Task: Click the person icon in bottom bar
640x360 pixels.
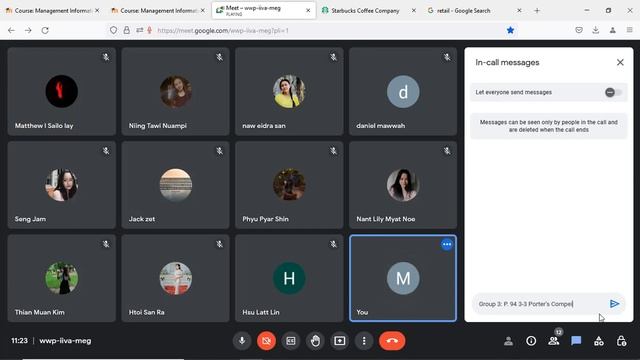Action: click(508, 341)
